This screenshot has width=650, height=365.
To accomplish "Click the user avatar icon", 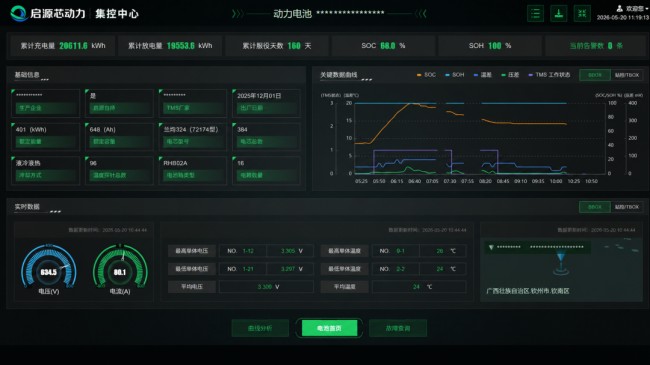I will [x=619, y=8].
